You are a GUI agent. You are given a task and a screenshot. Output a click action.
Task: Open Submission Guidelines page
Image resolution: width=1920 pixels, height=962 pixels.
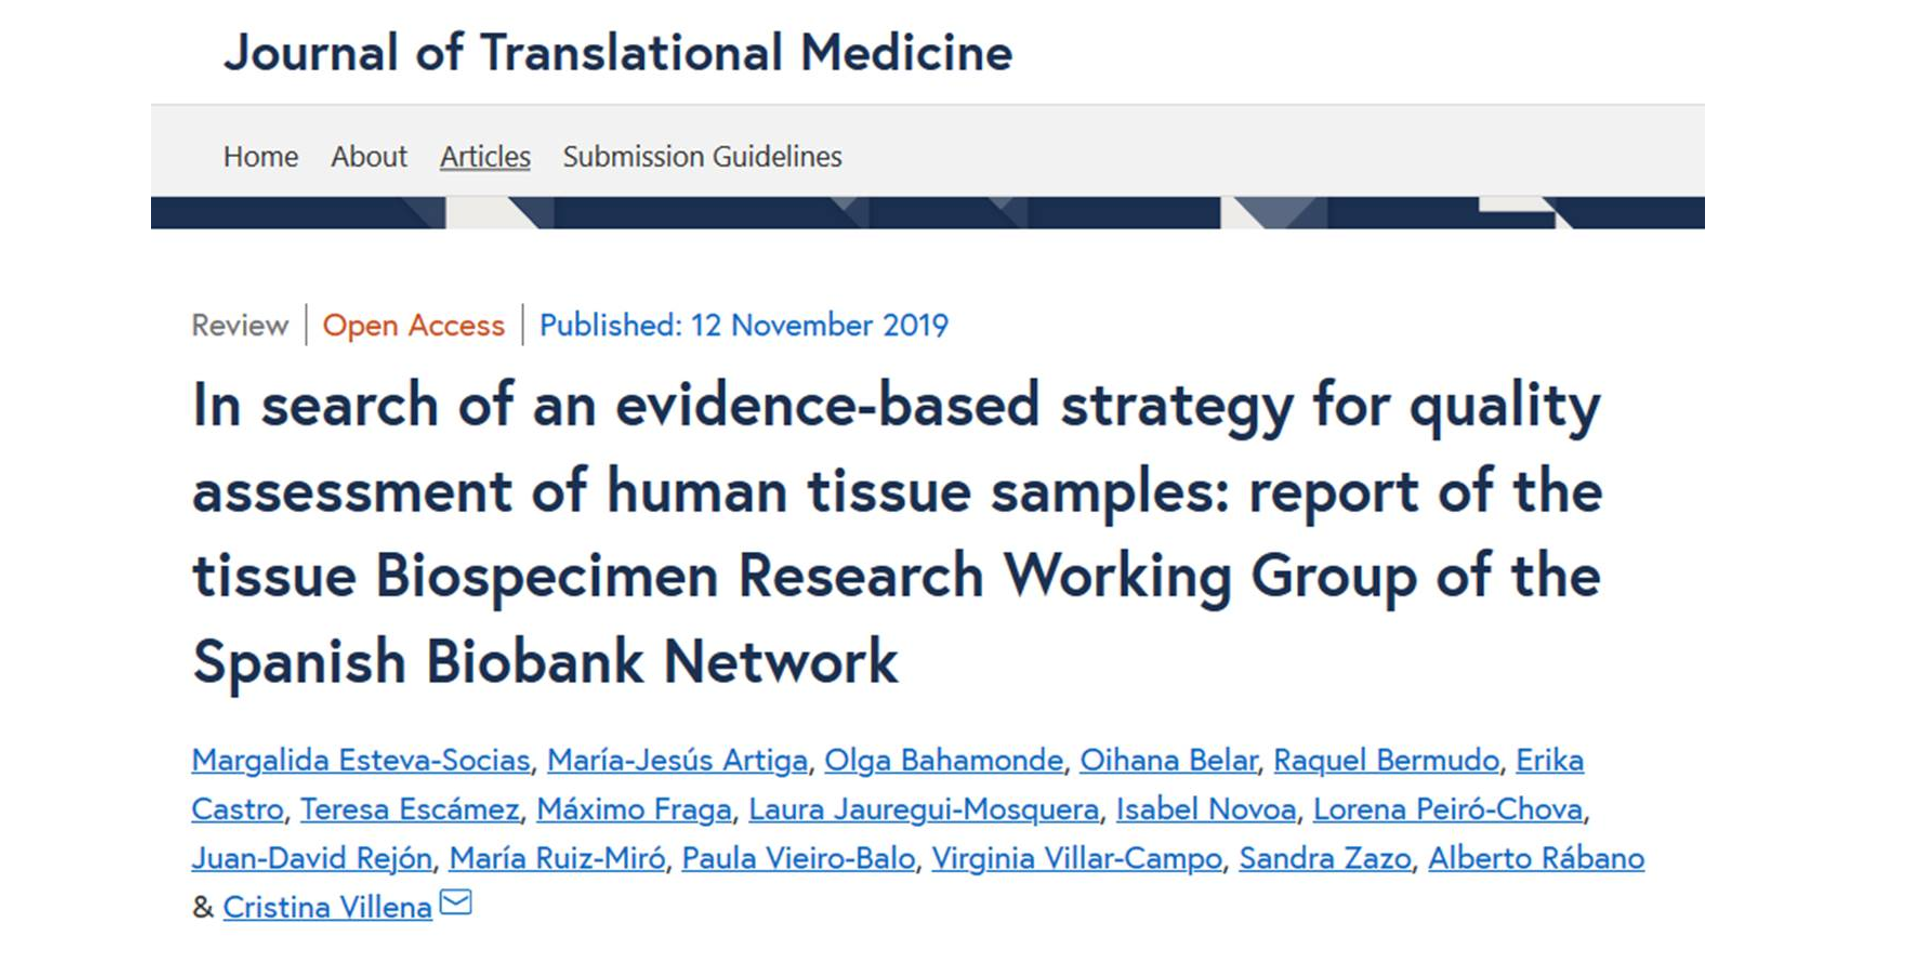(702, 157)
